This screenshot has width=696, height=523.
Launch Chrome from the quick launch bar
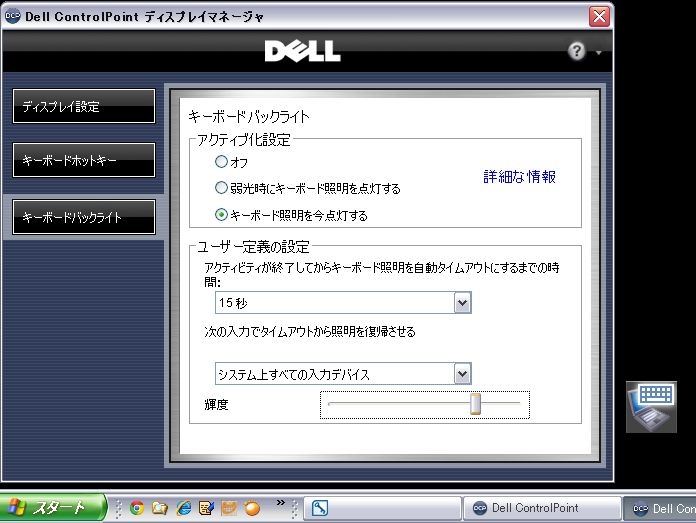[137, 507]
